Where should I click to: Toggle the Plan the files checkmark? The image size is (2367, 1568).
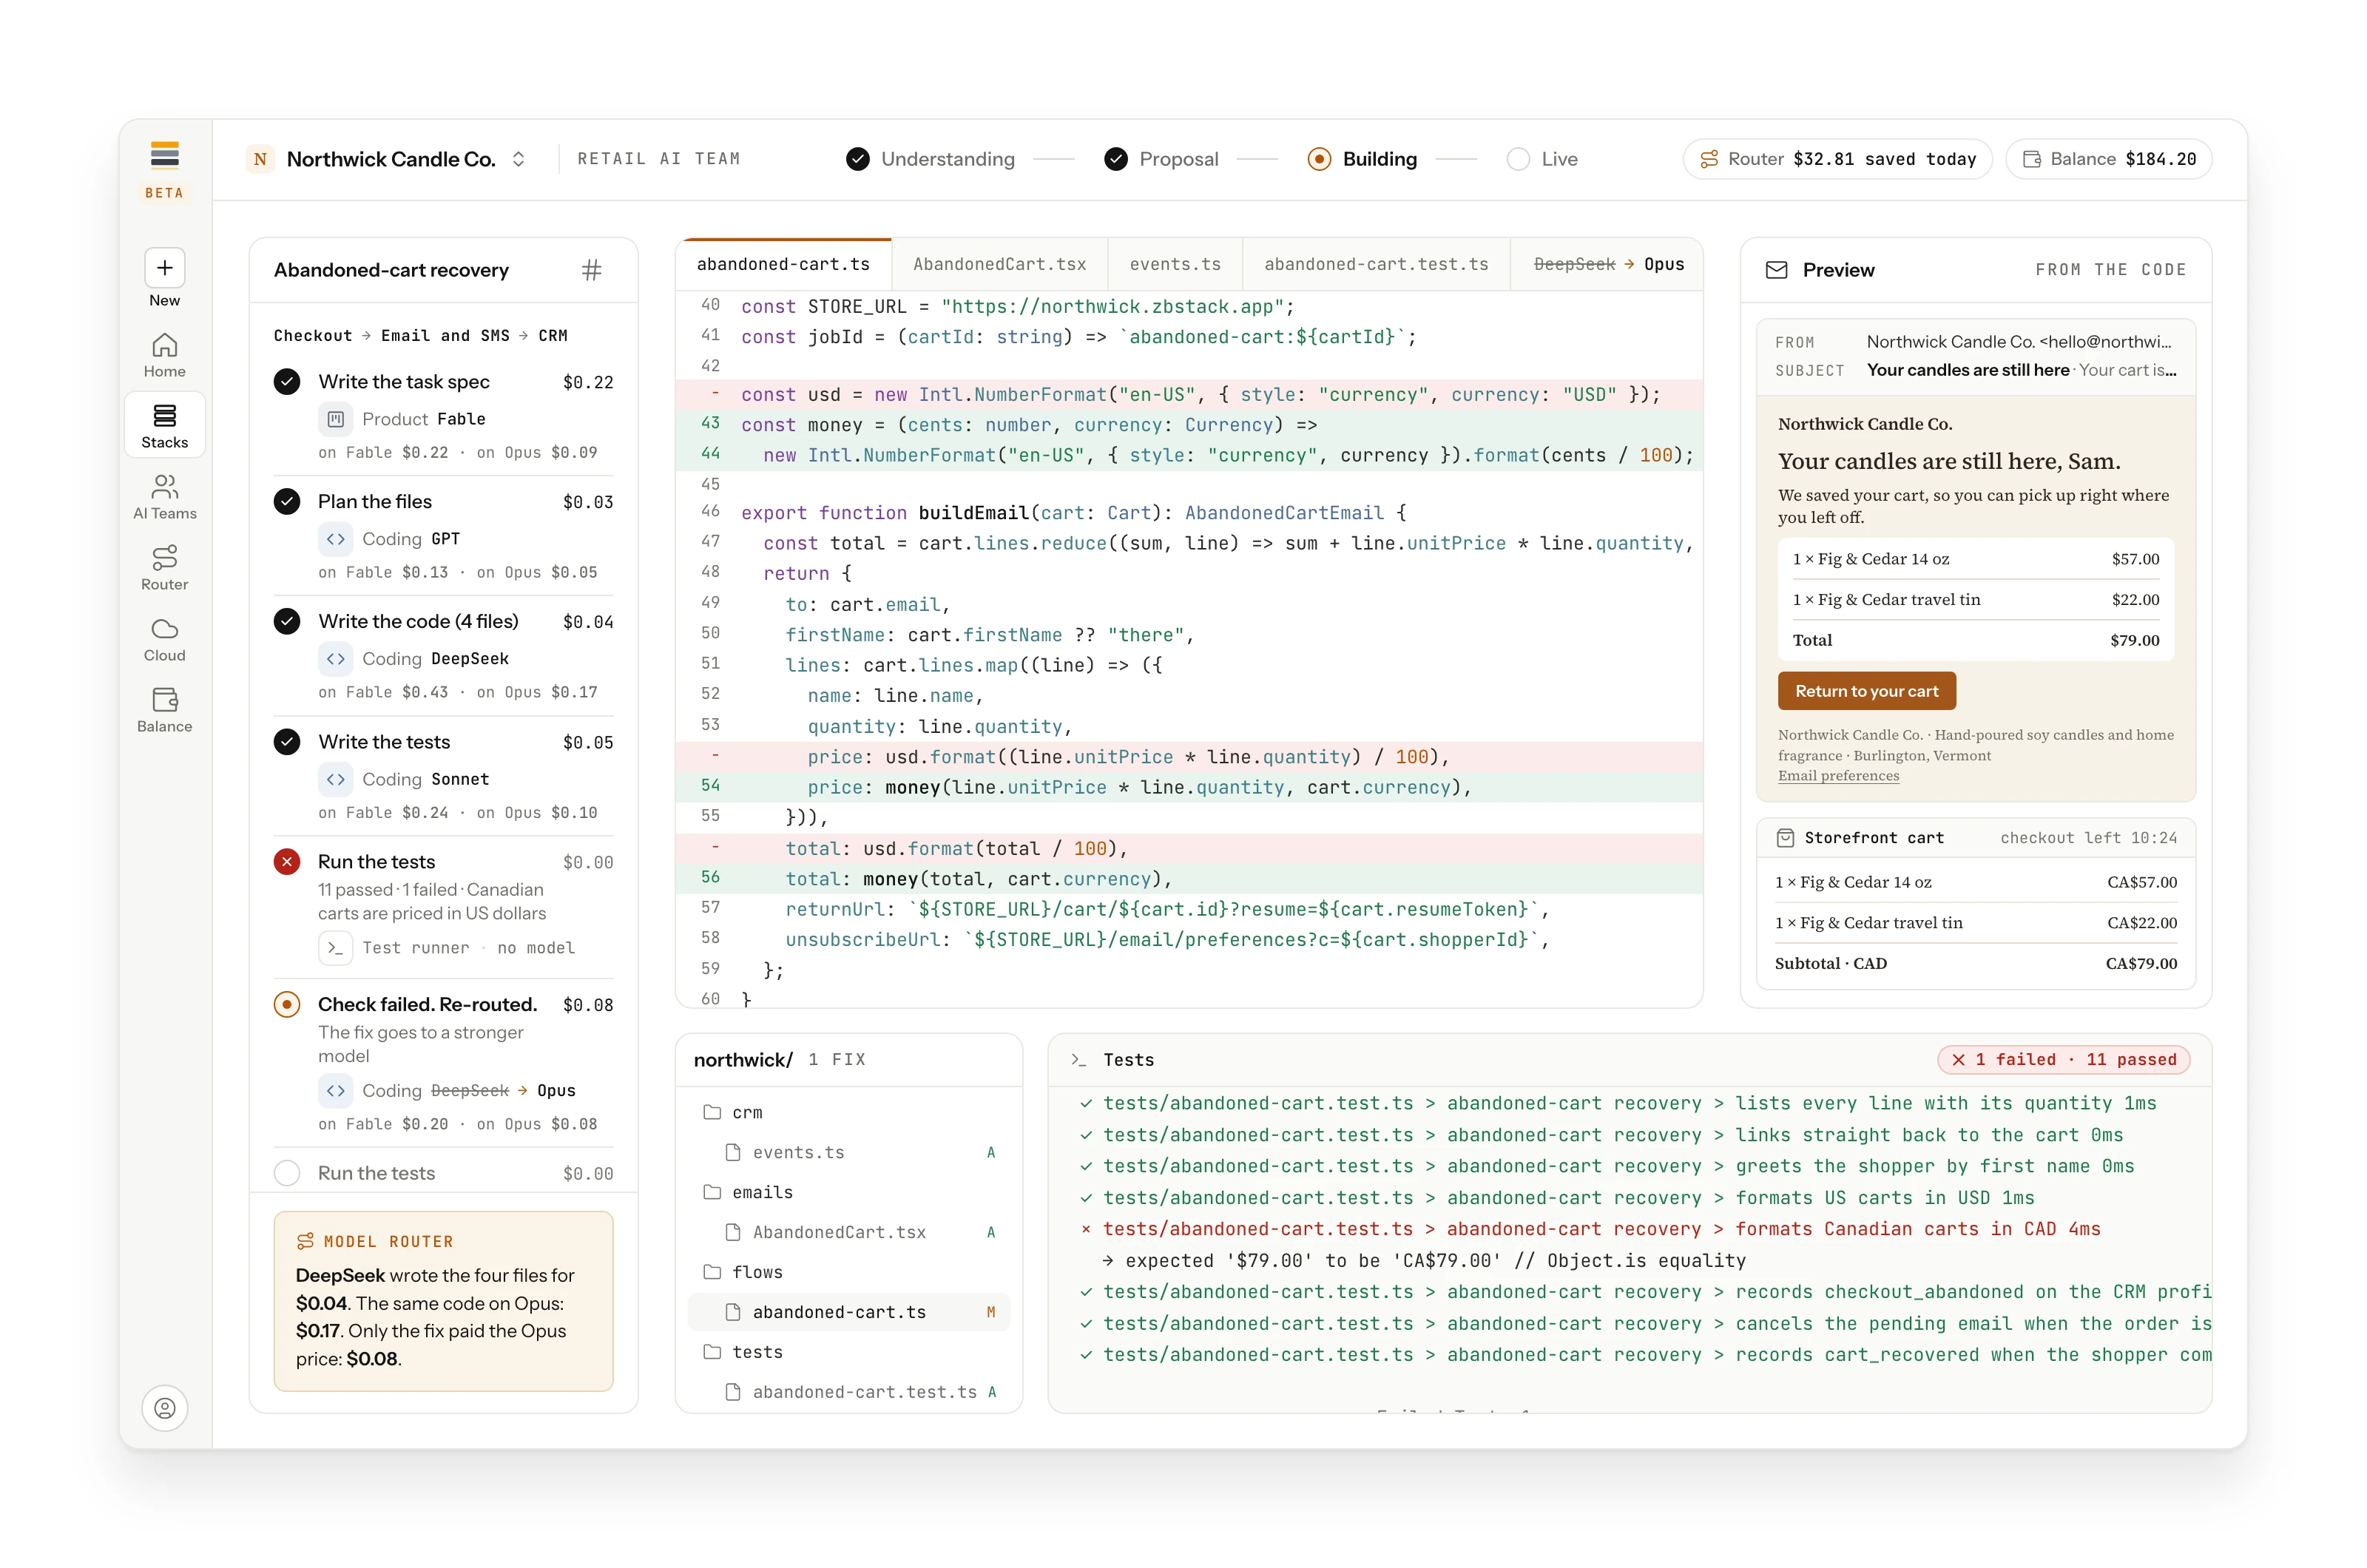coord(287,502)
